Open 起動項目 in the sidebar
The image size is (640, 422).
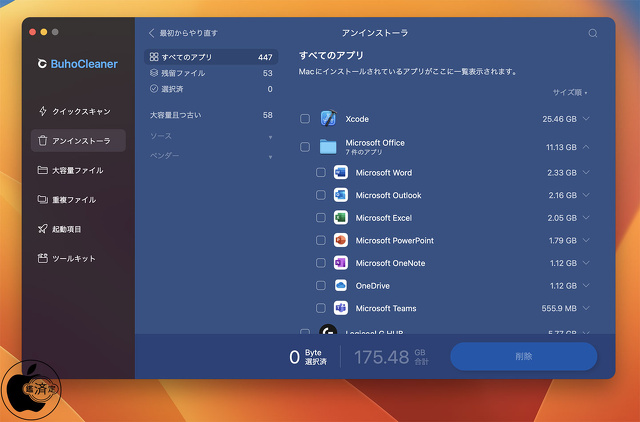[x=78, y=229]
